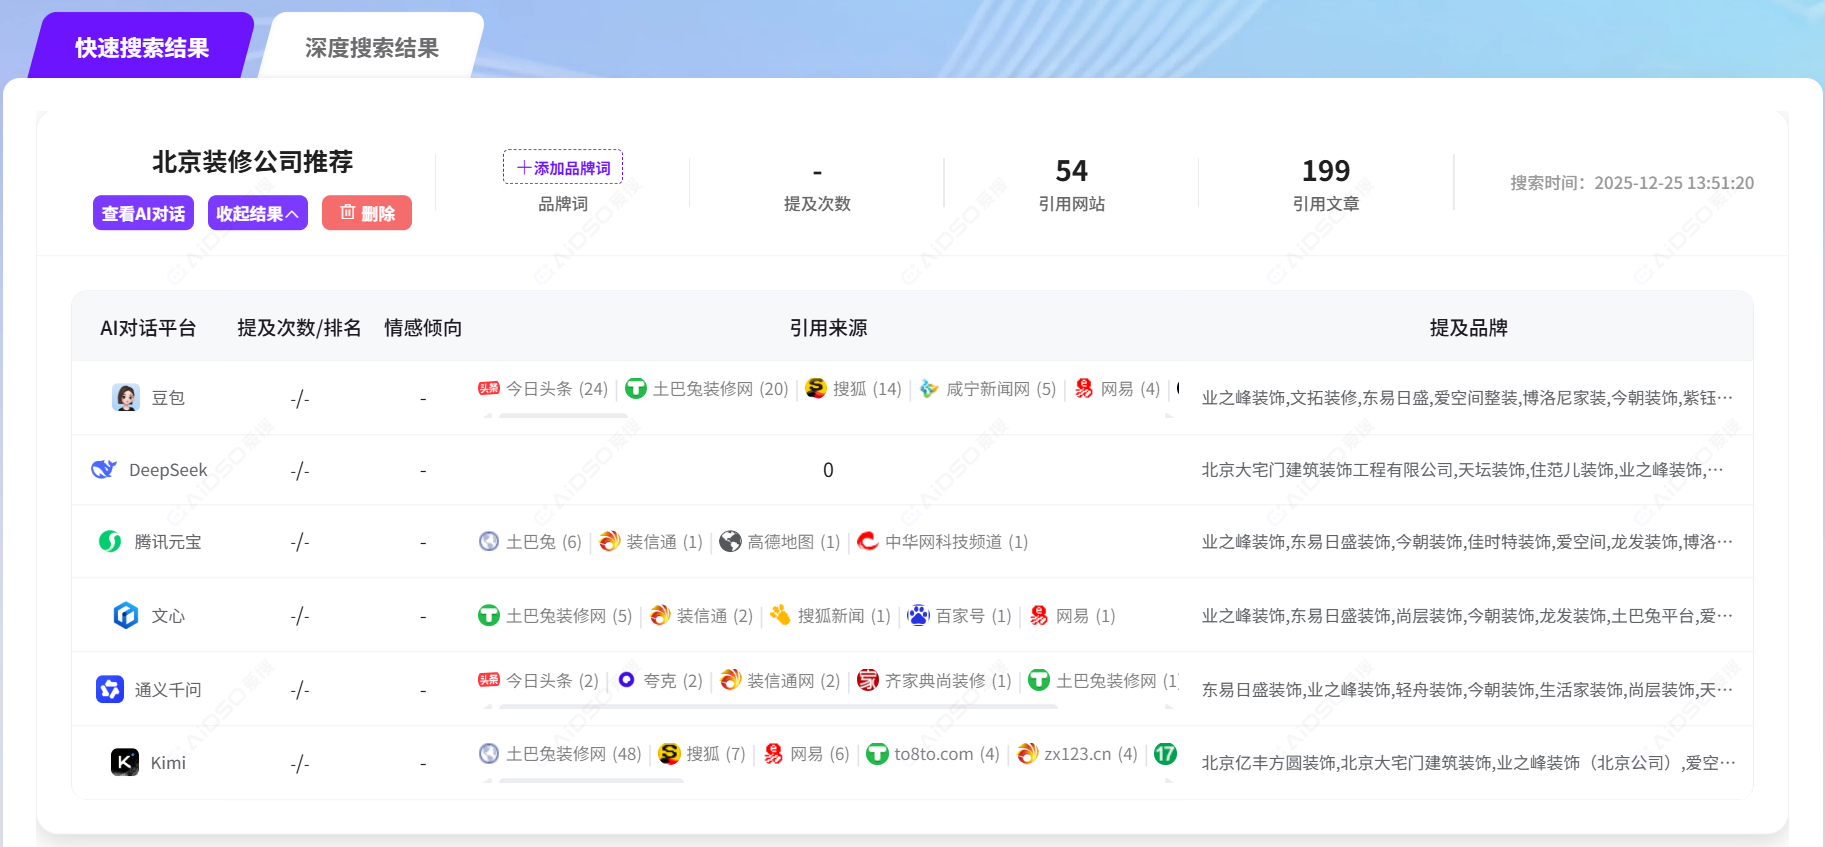Click the 百家号 paw source icon

(x=918, y=615)
